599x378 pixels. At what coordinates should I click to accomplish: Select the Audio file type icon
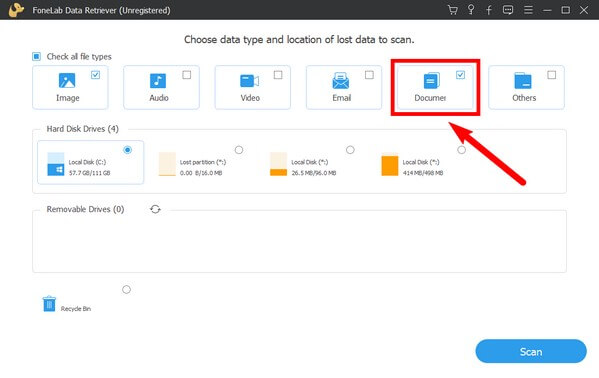(x=158, y=81)
